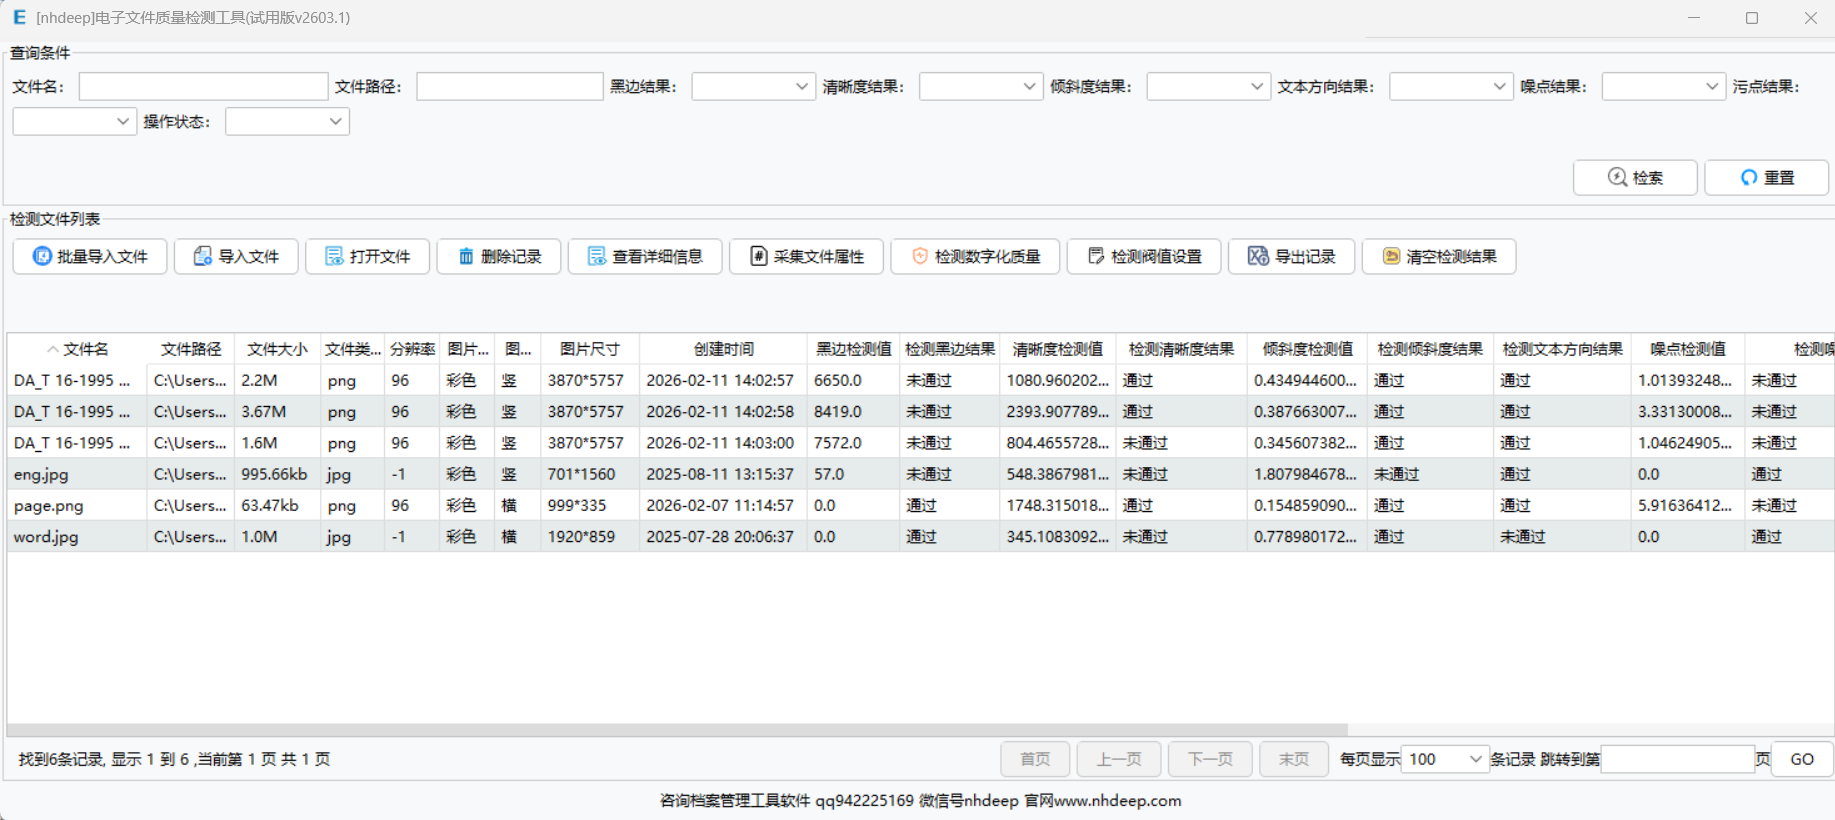Click the 文件名 input field
The width and height of the screenshot is (1835, 820).
point(204,87)
